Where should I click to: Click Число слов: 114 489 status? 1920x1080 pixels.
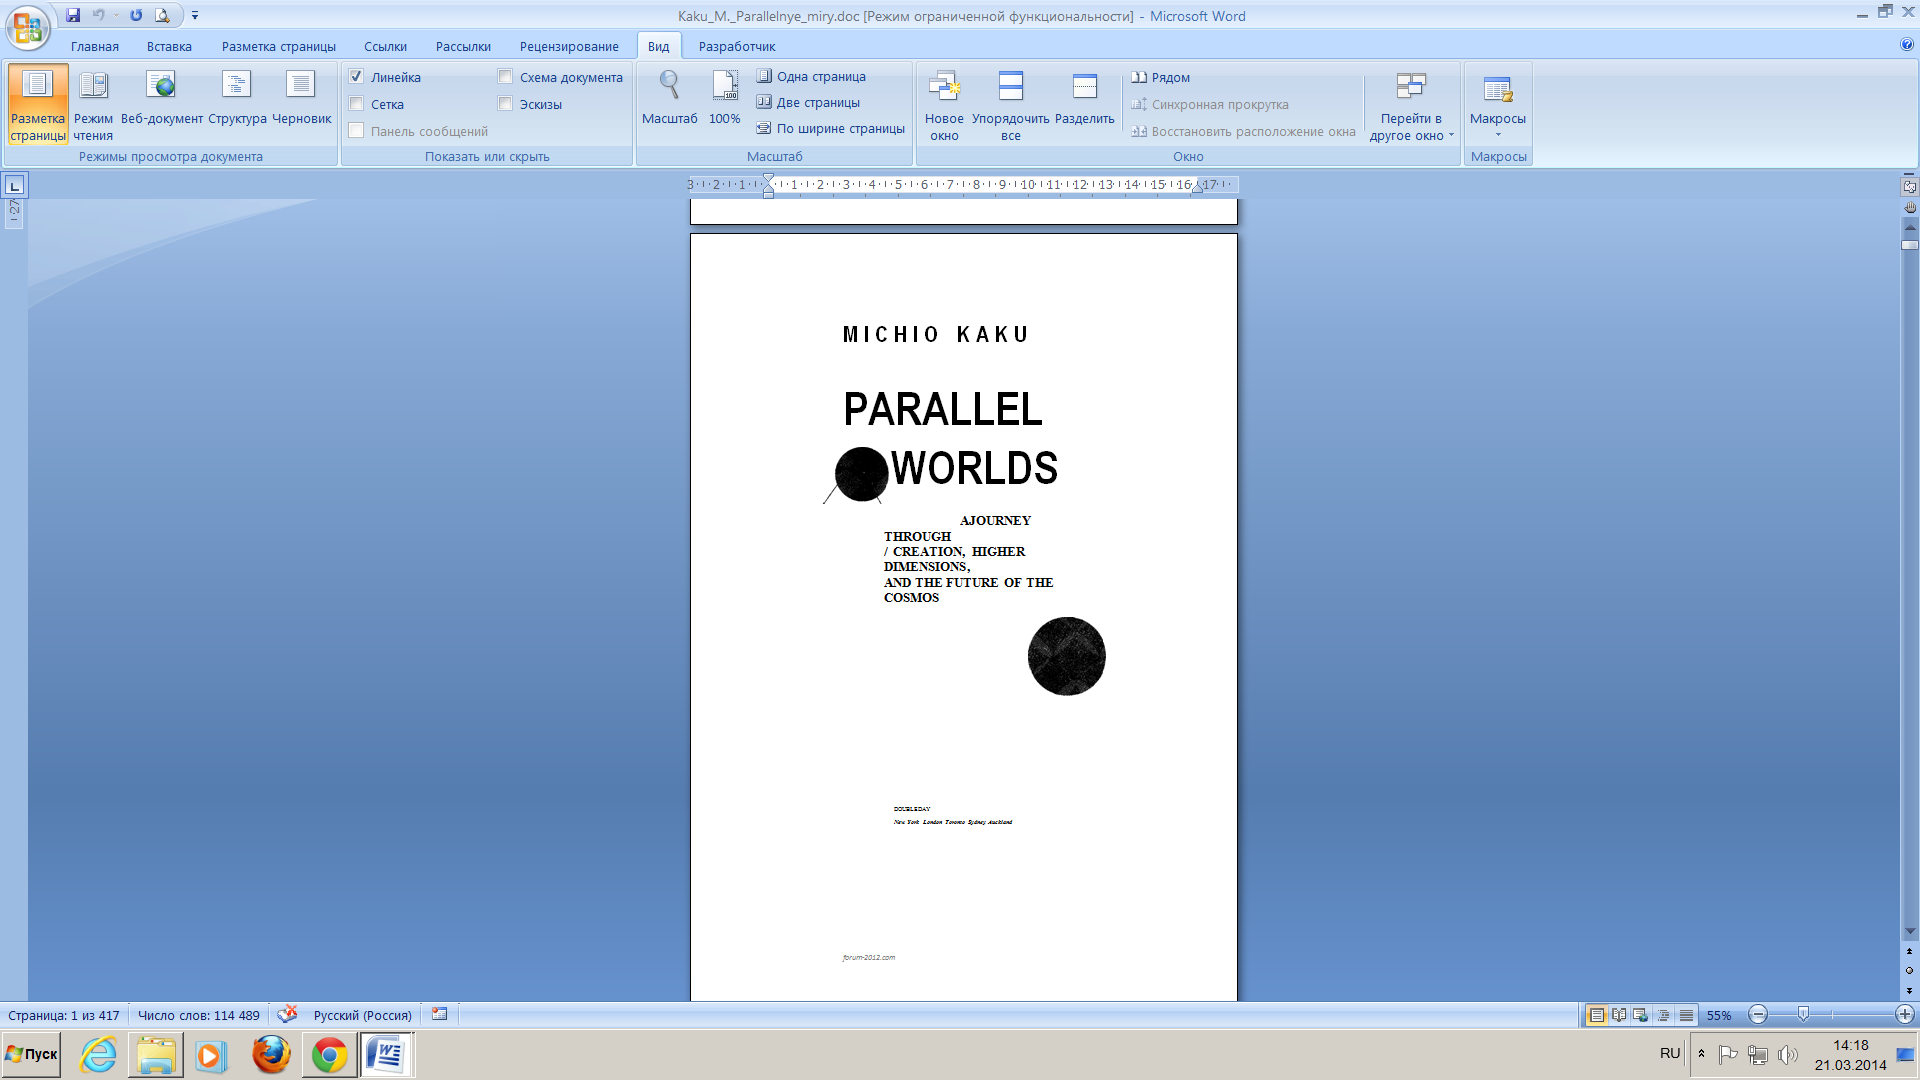198,1015
